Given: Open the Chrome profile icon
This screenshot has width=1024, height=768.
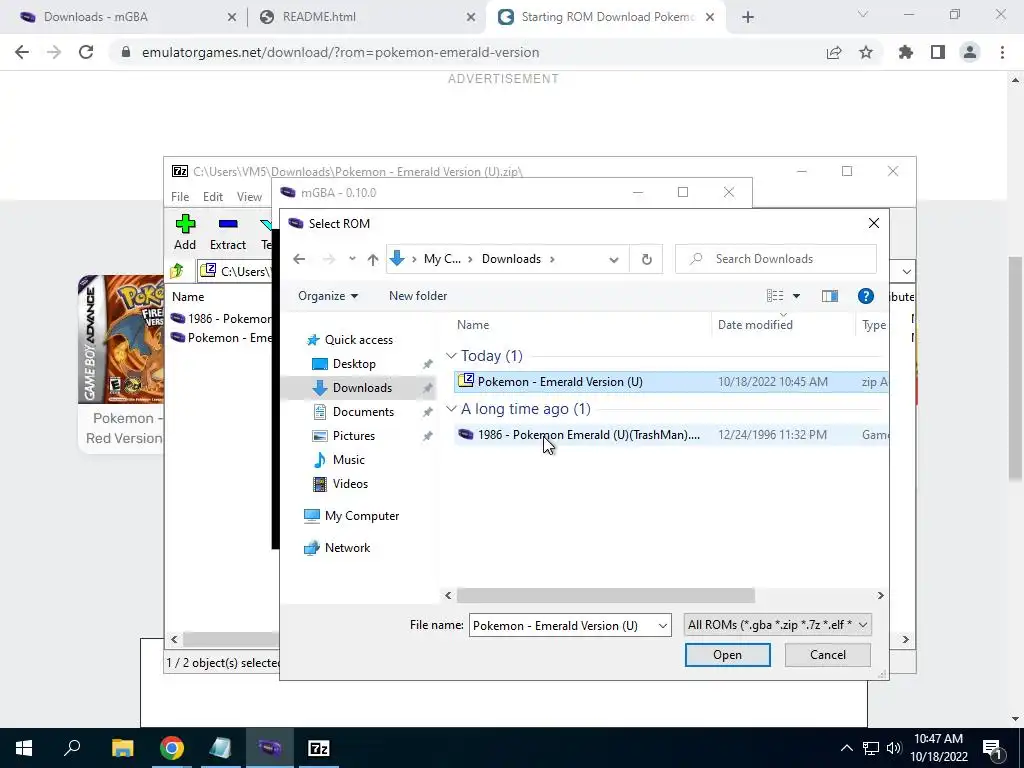Looking at the screenshot, I should [x=970, y=53].
